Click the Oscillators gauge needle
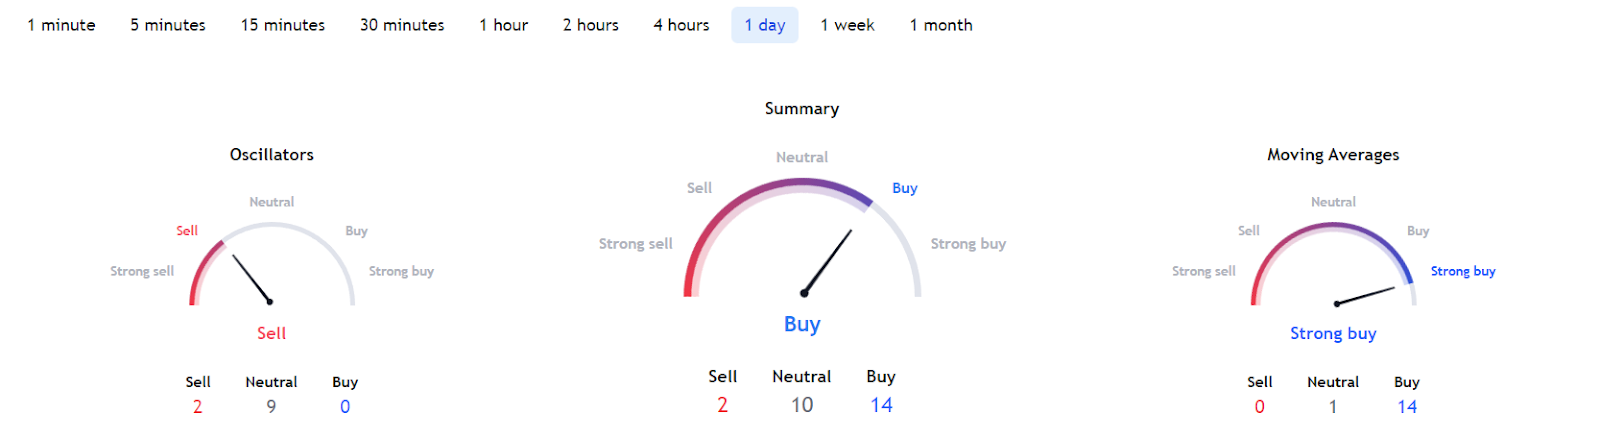 coord(251,278)
